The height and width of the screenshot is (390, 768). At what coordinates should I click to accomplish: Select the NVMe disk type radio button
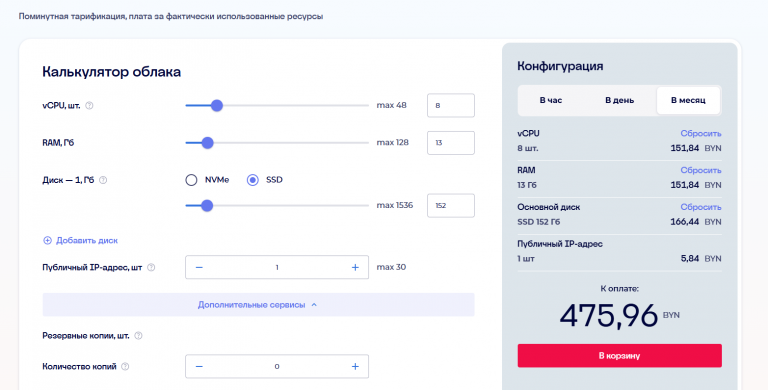(191, 180)
